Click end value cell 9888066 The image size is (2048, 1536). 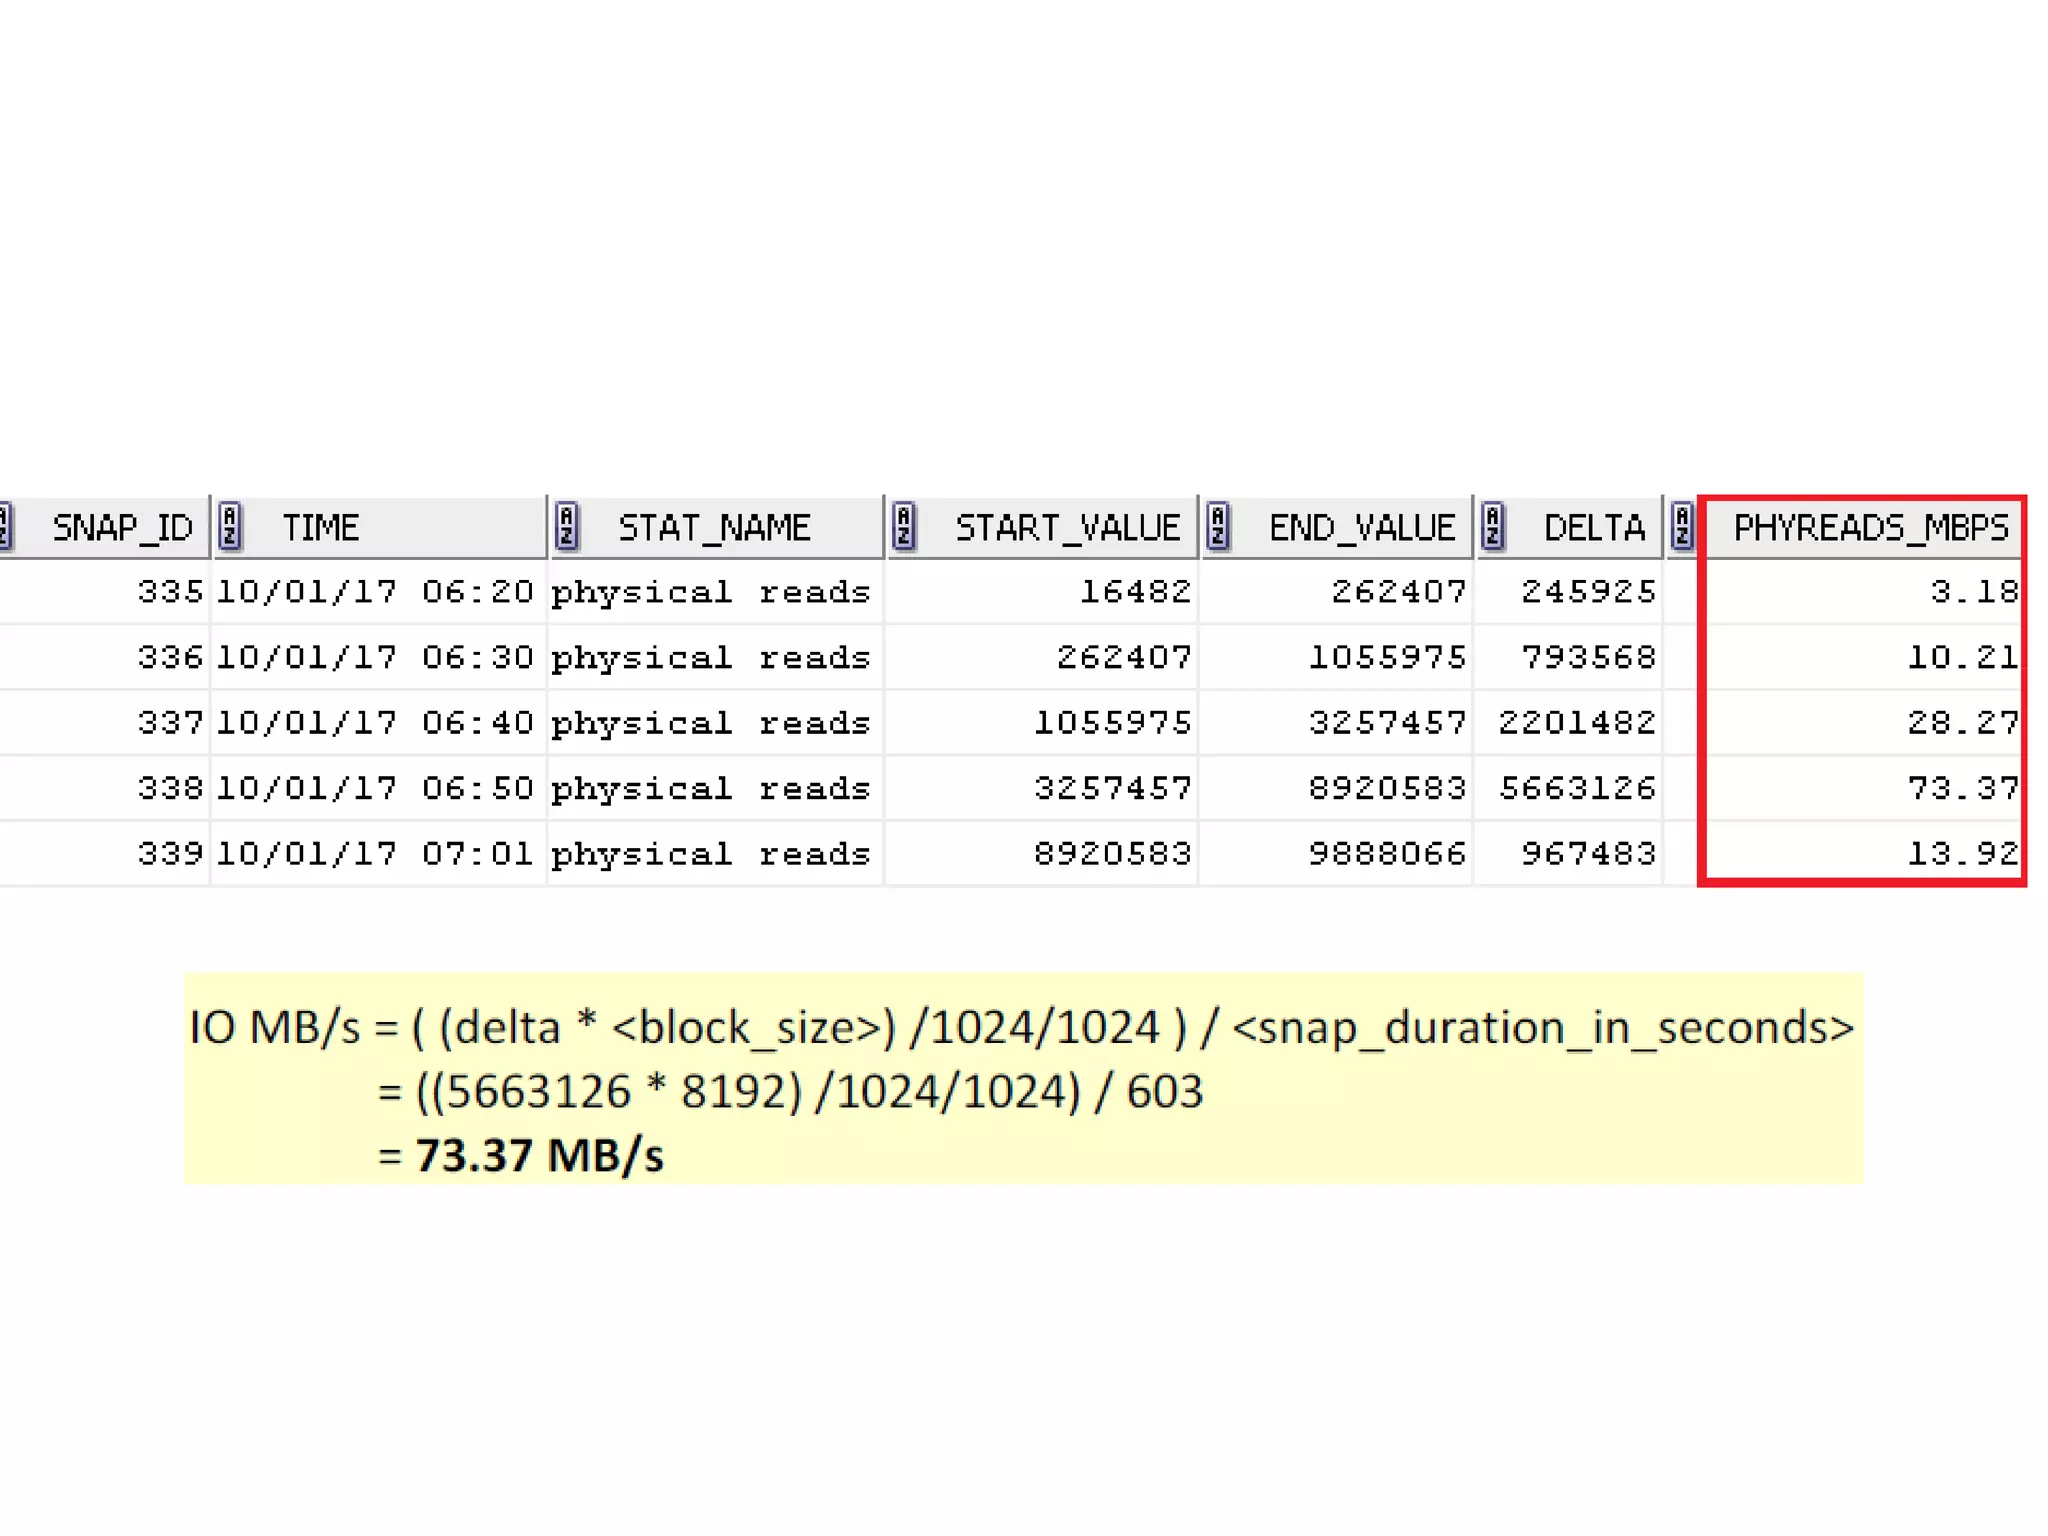click(1387, 854)
